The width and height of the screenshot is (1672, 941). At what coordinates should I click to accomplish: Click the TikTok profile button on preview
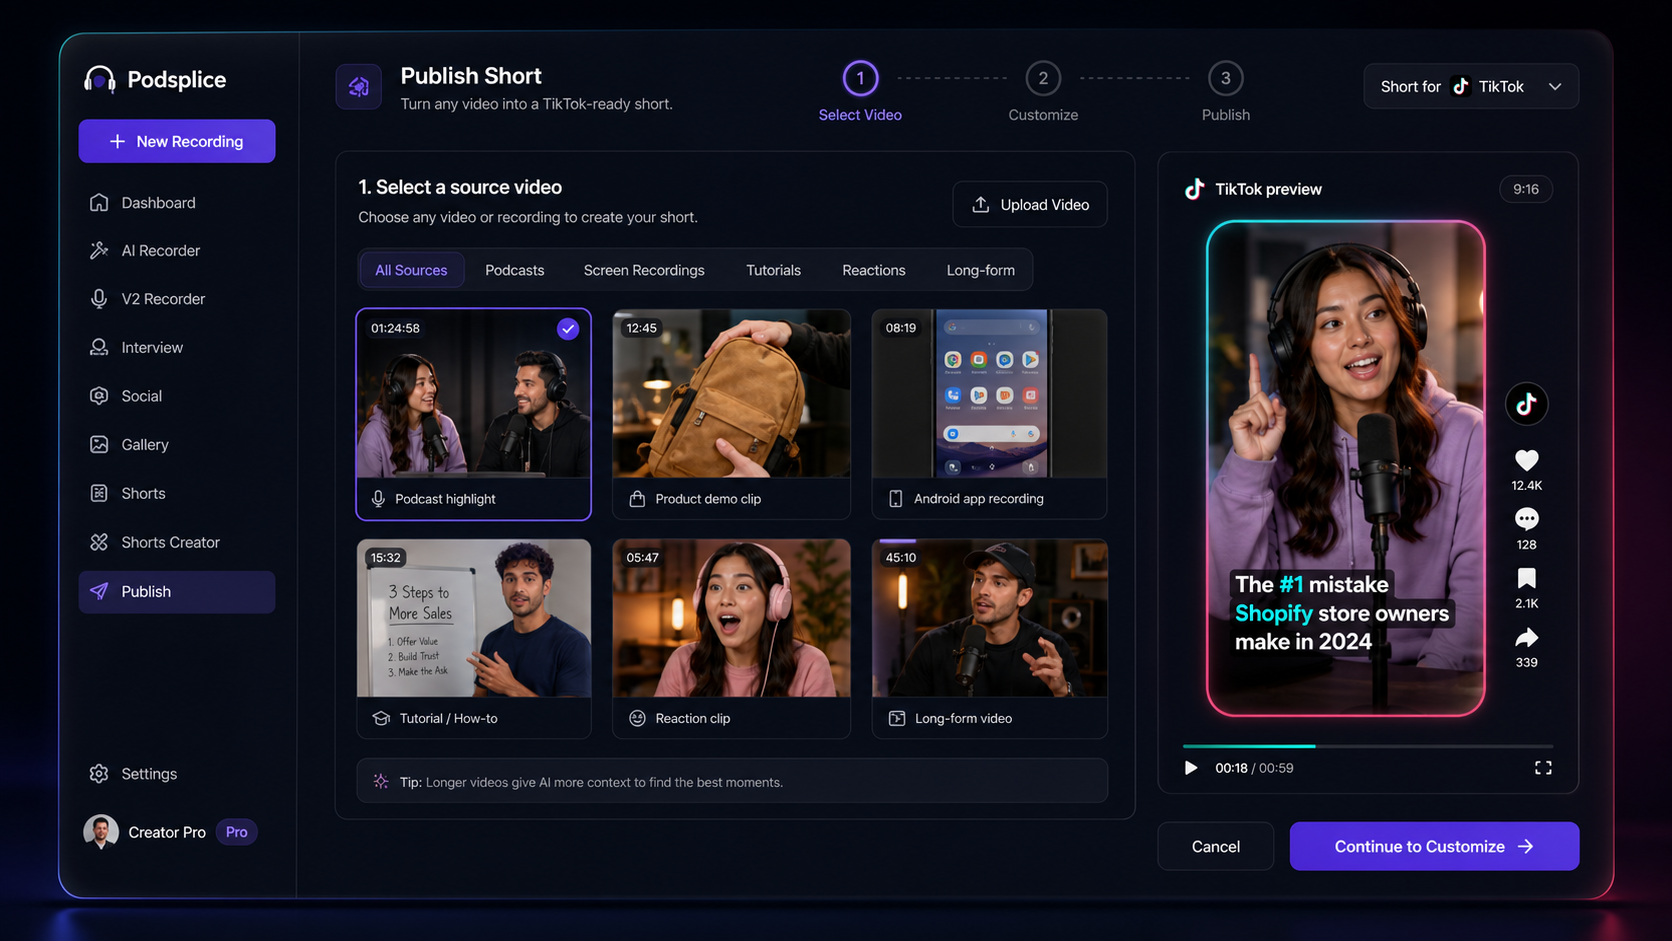click(x=1526, y=404)
